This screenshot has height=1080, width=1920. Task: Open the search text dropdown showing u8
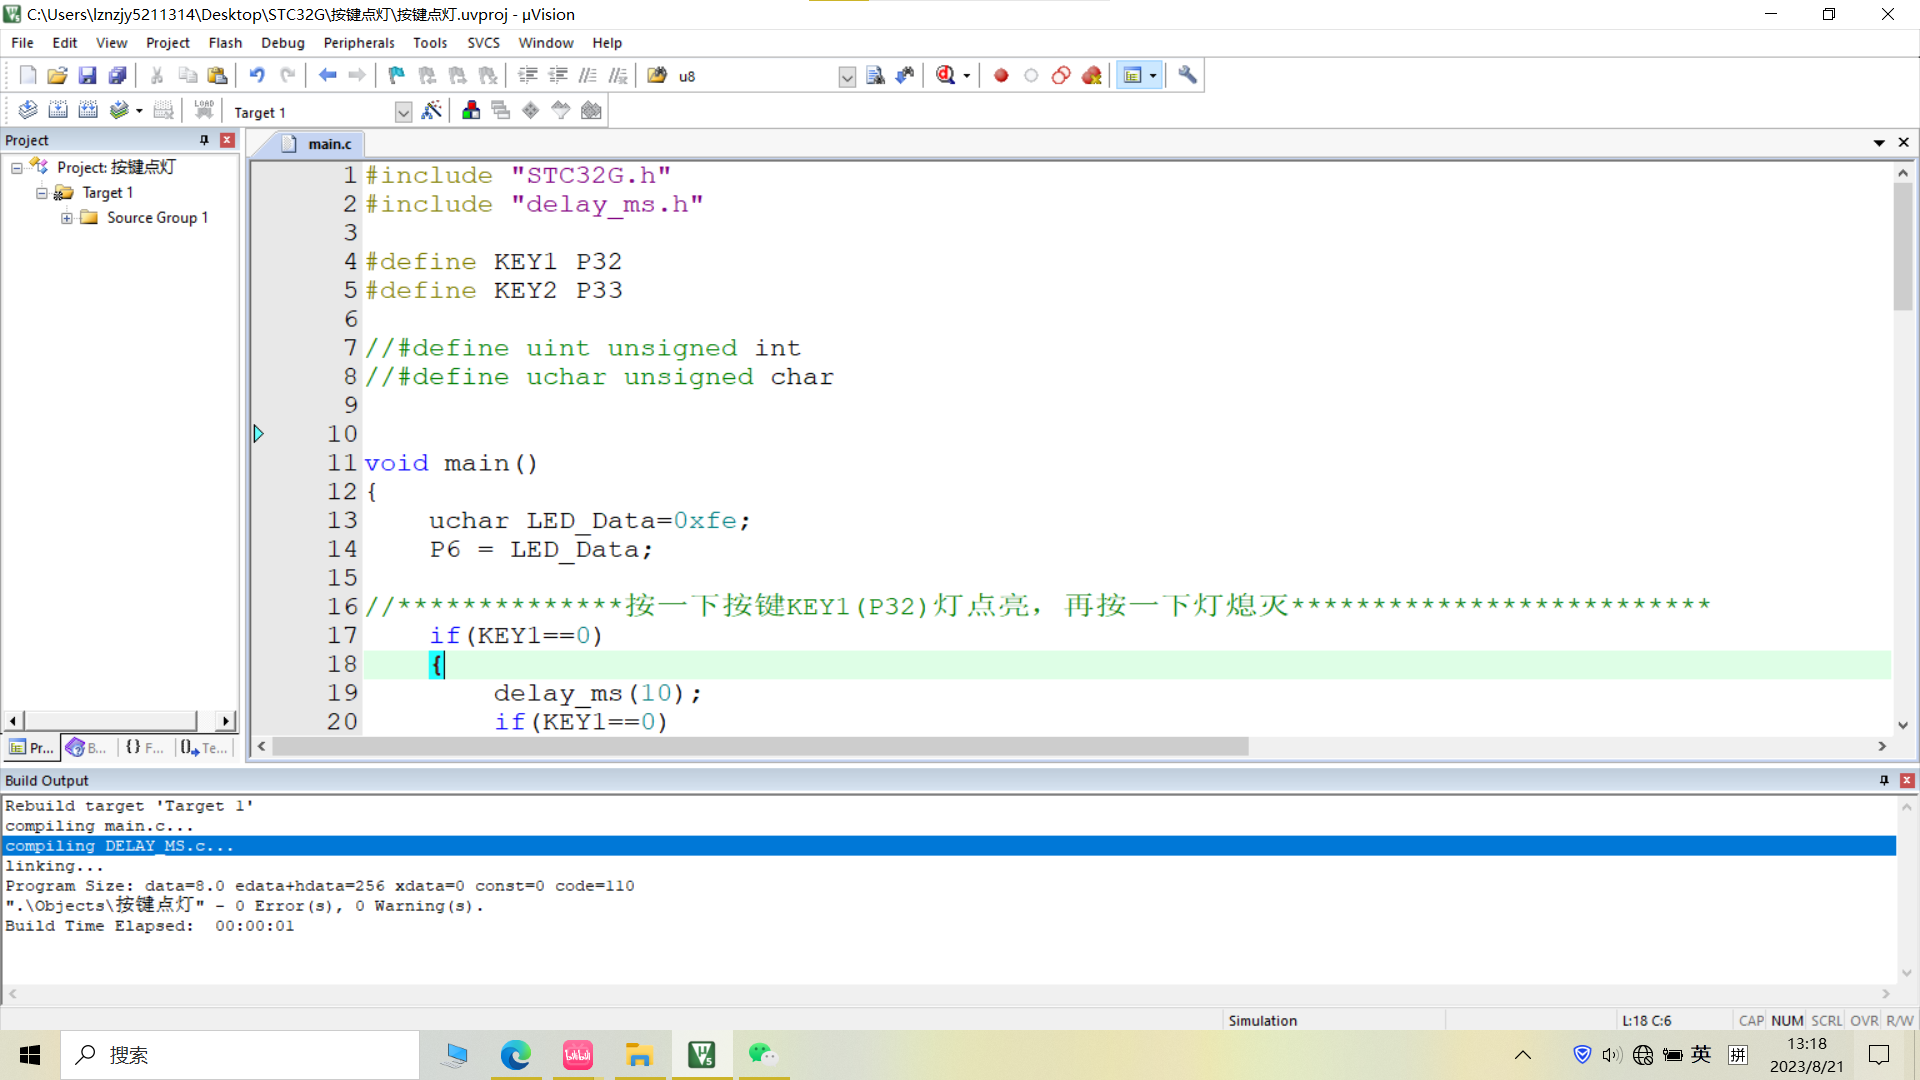pyautogui.click(x=847, y=77)
